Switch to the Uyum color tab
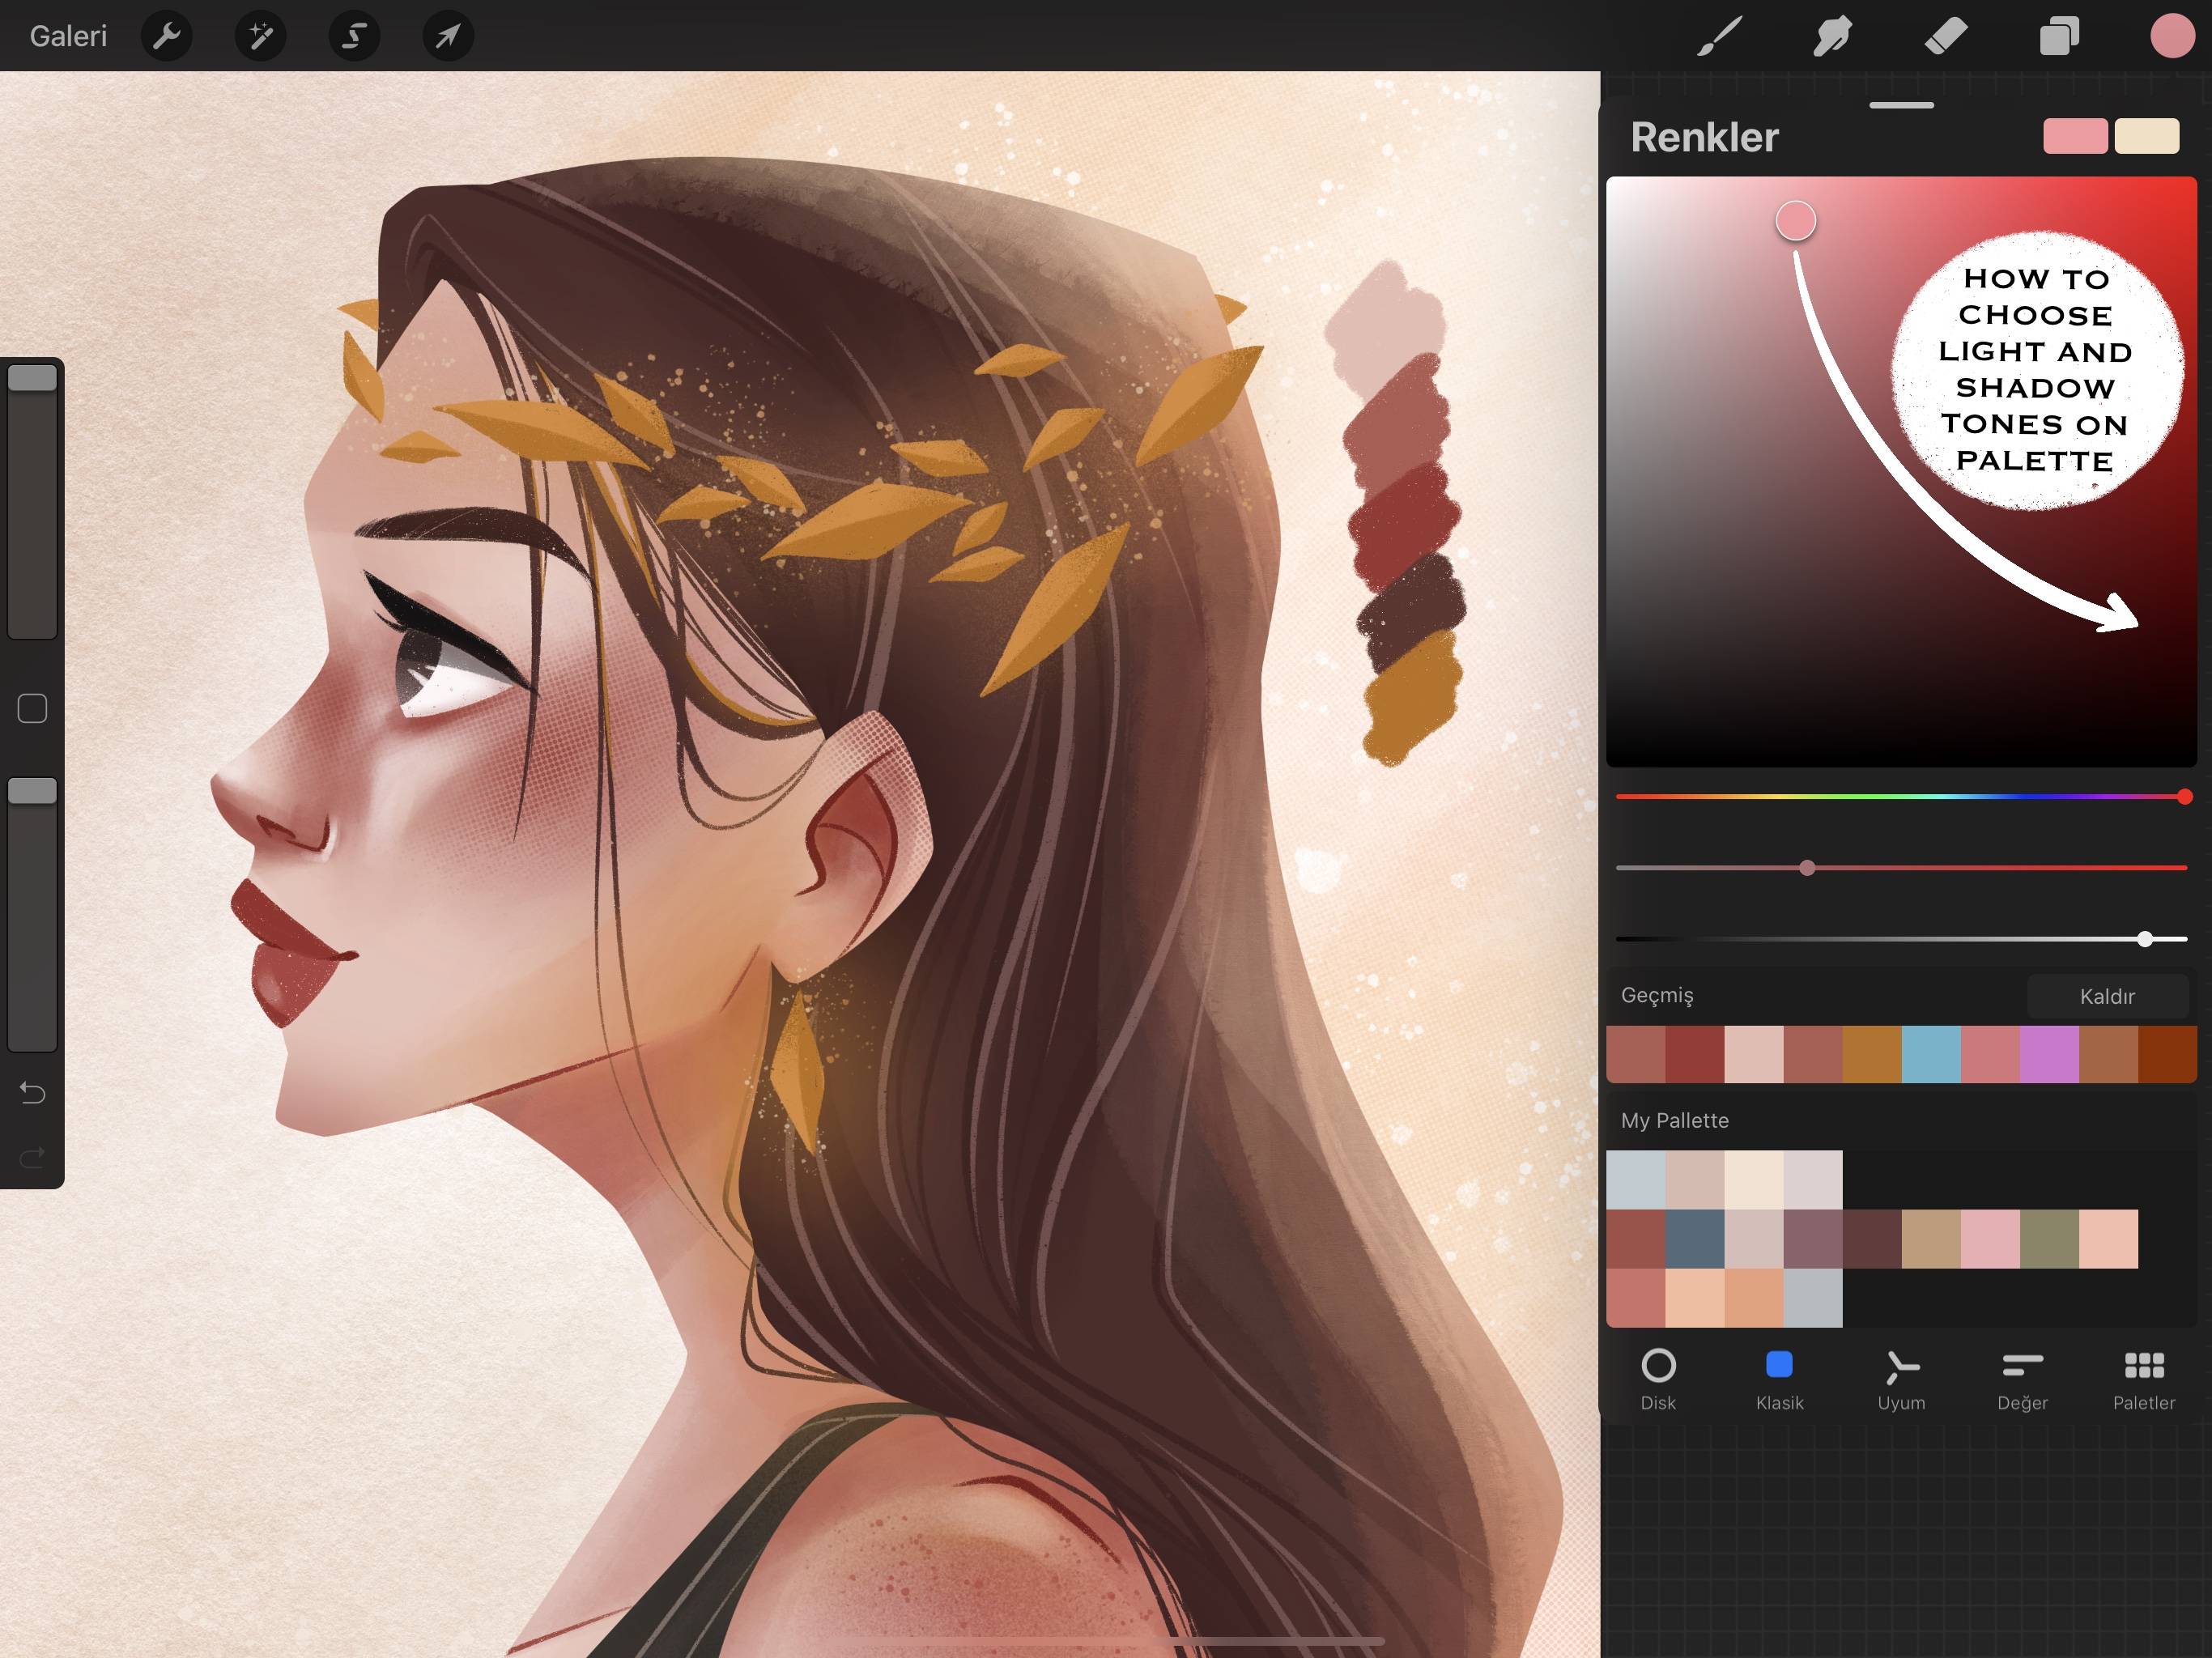The image size is (2212, 1658). 1901,1379
